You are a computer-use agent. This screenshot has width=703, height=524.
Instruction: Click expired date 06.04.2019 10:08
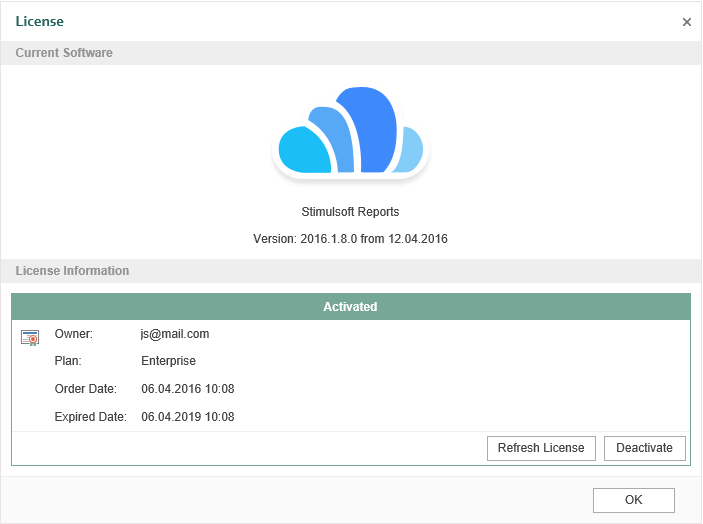pyautogui.click(x=188, y=417)
